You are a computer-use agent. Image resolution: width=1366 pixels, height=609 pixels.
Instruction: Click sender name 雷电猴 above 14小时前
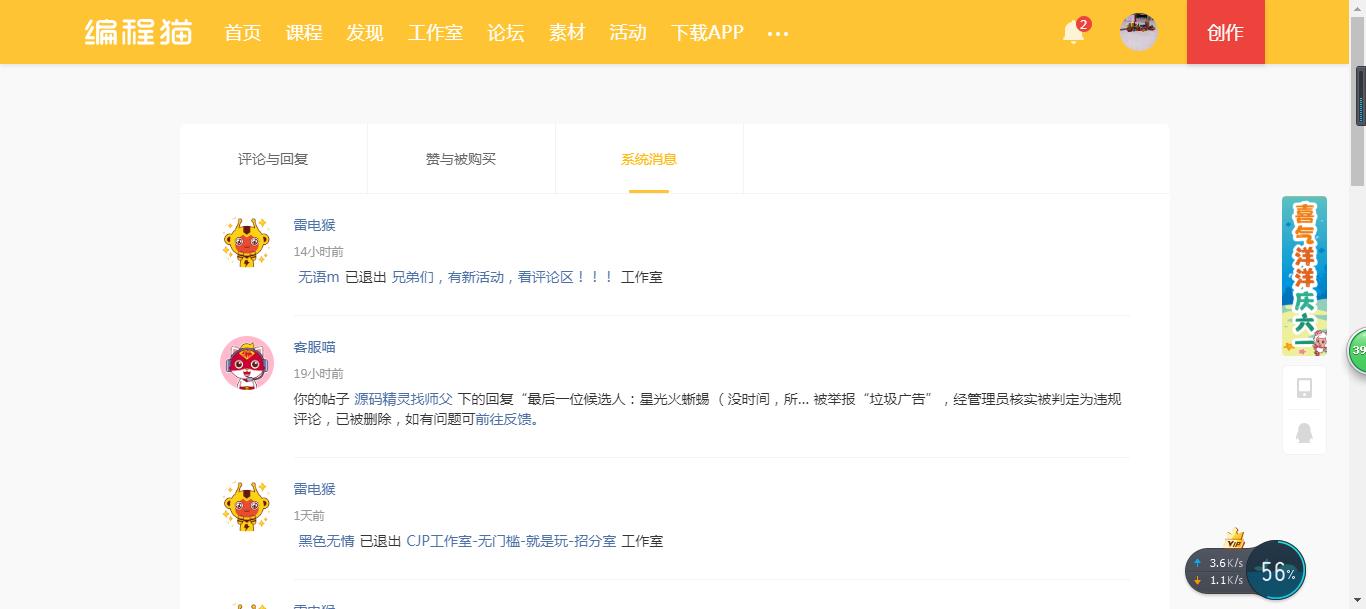314,225
